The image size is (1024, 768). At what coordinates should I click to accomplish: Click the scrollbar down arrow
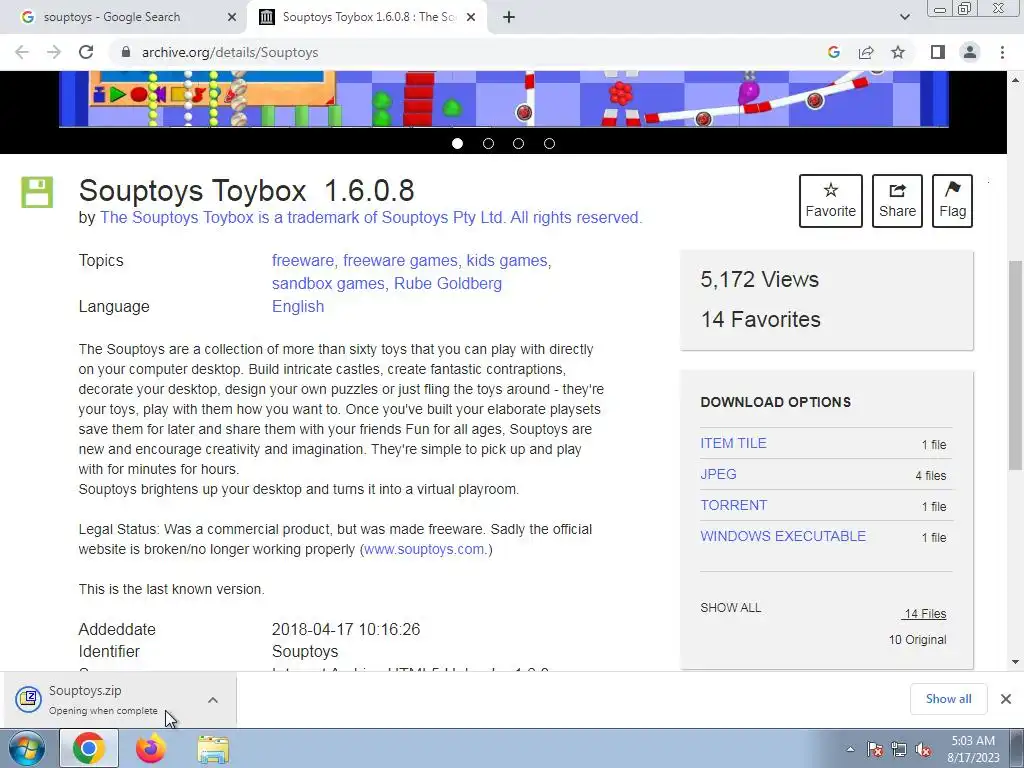[x=1016, y=662]
